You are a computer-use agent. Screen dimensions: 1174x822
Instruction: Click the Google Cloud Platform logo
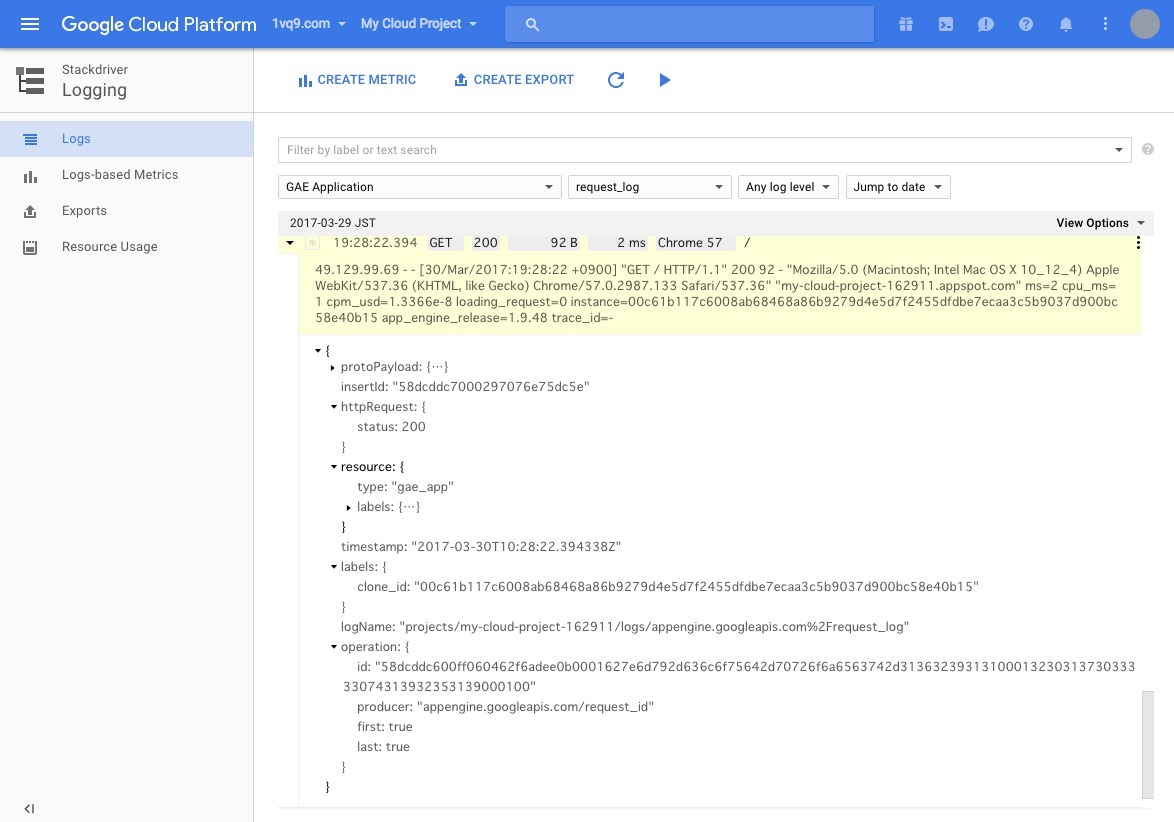coord(159,24)
